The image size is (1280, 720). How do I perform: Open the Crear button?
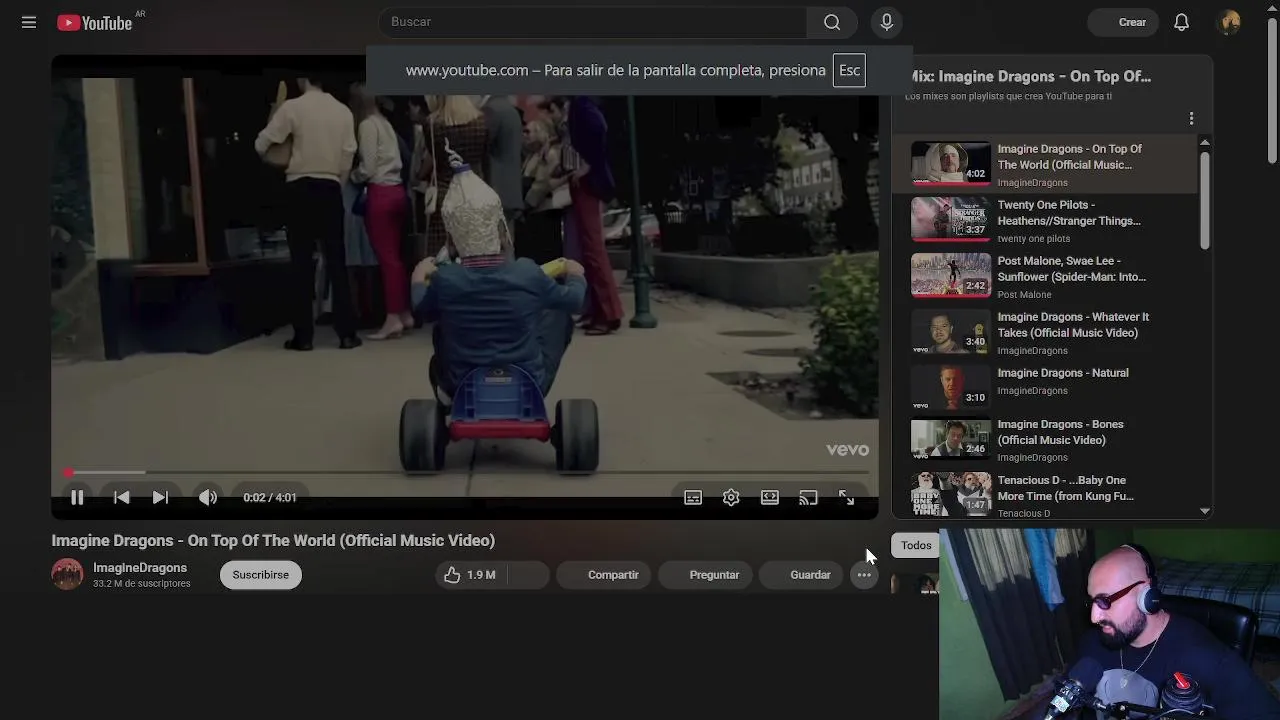(x=1123, y=22)
